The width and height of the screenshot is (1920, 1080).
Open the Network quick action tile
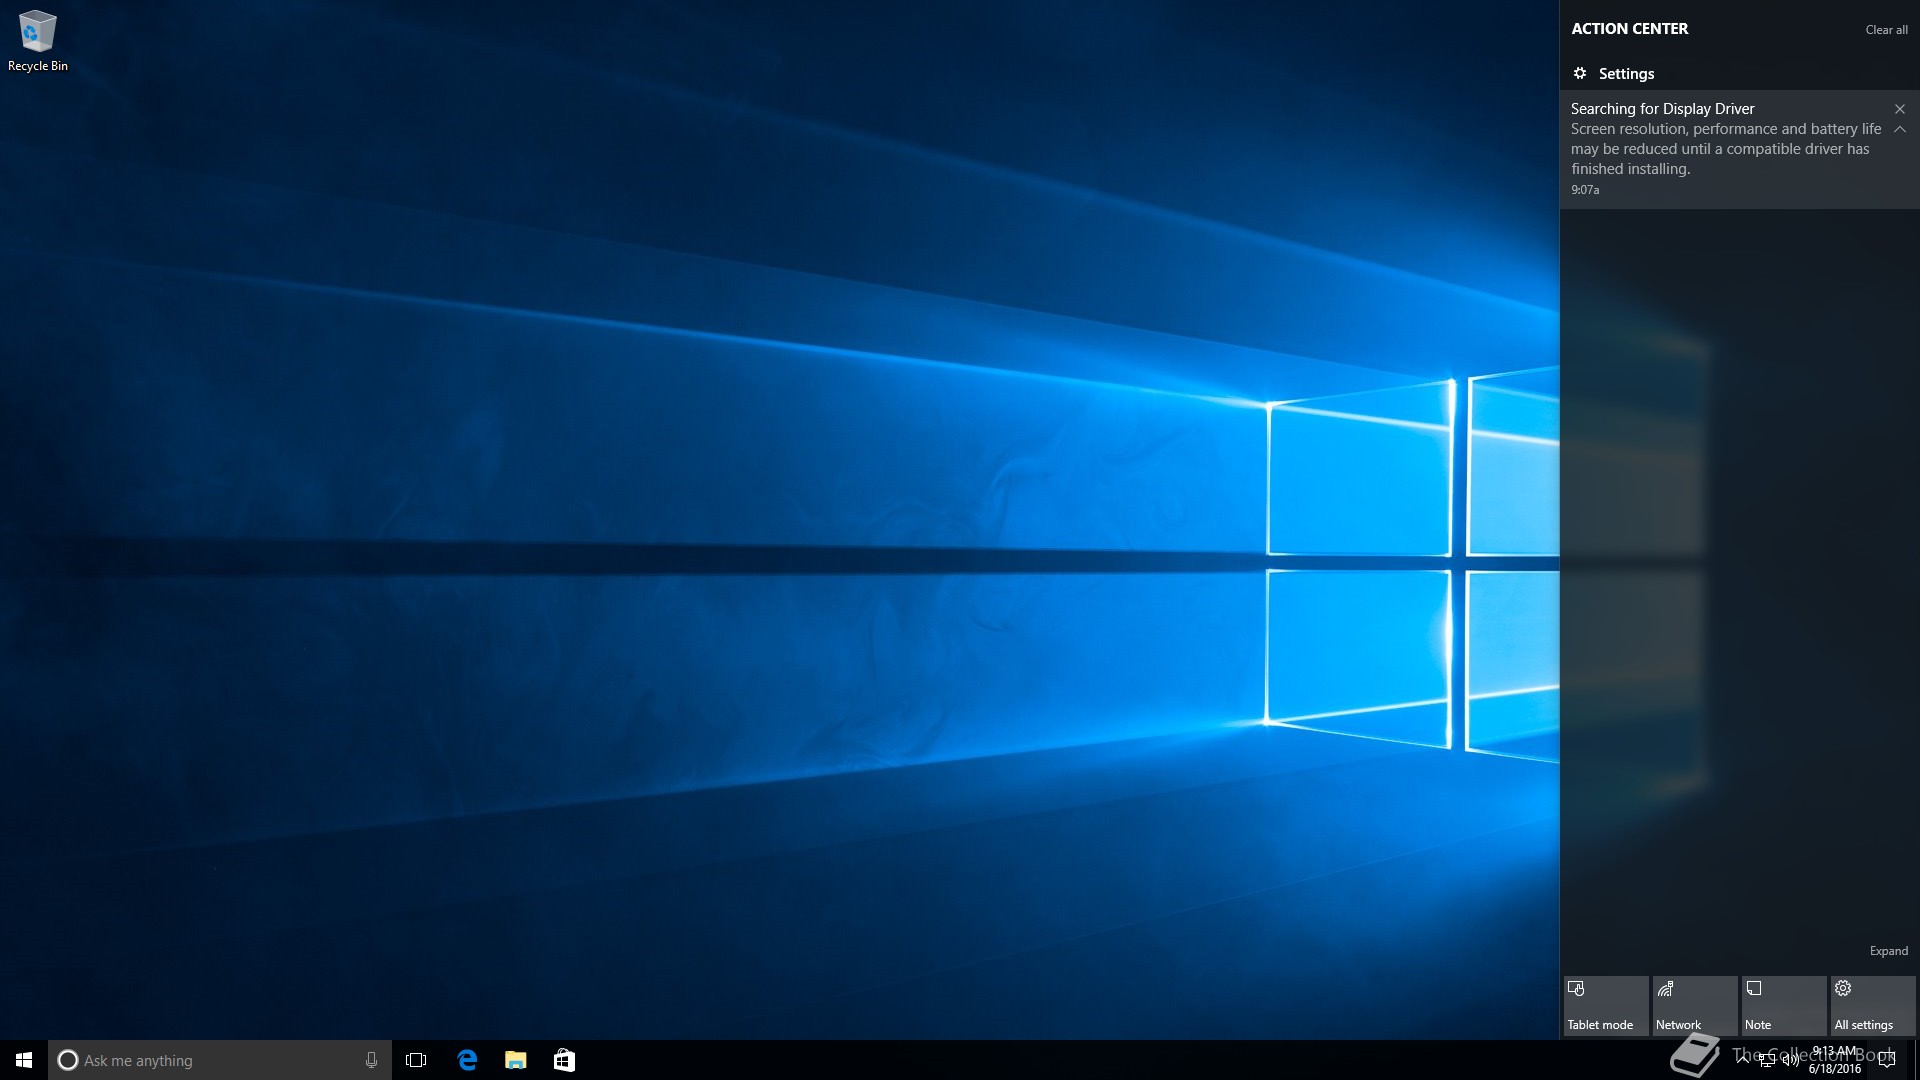tap(1694, 1006)
